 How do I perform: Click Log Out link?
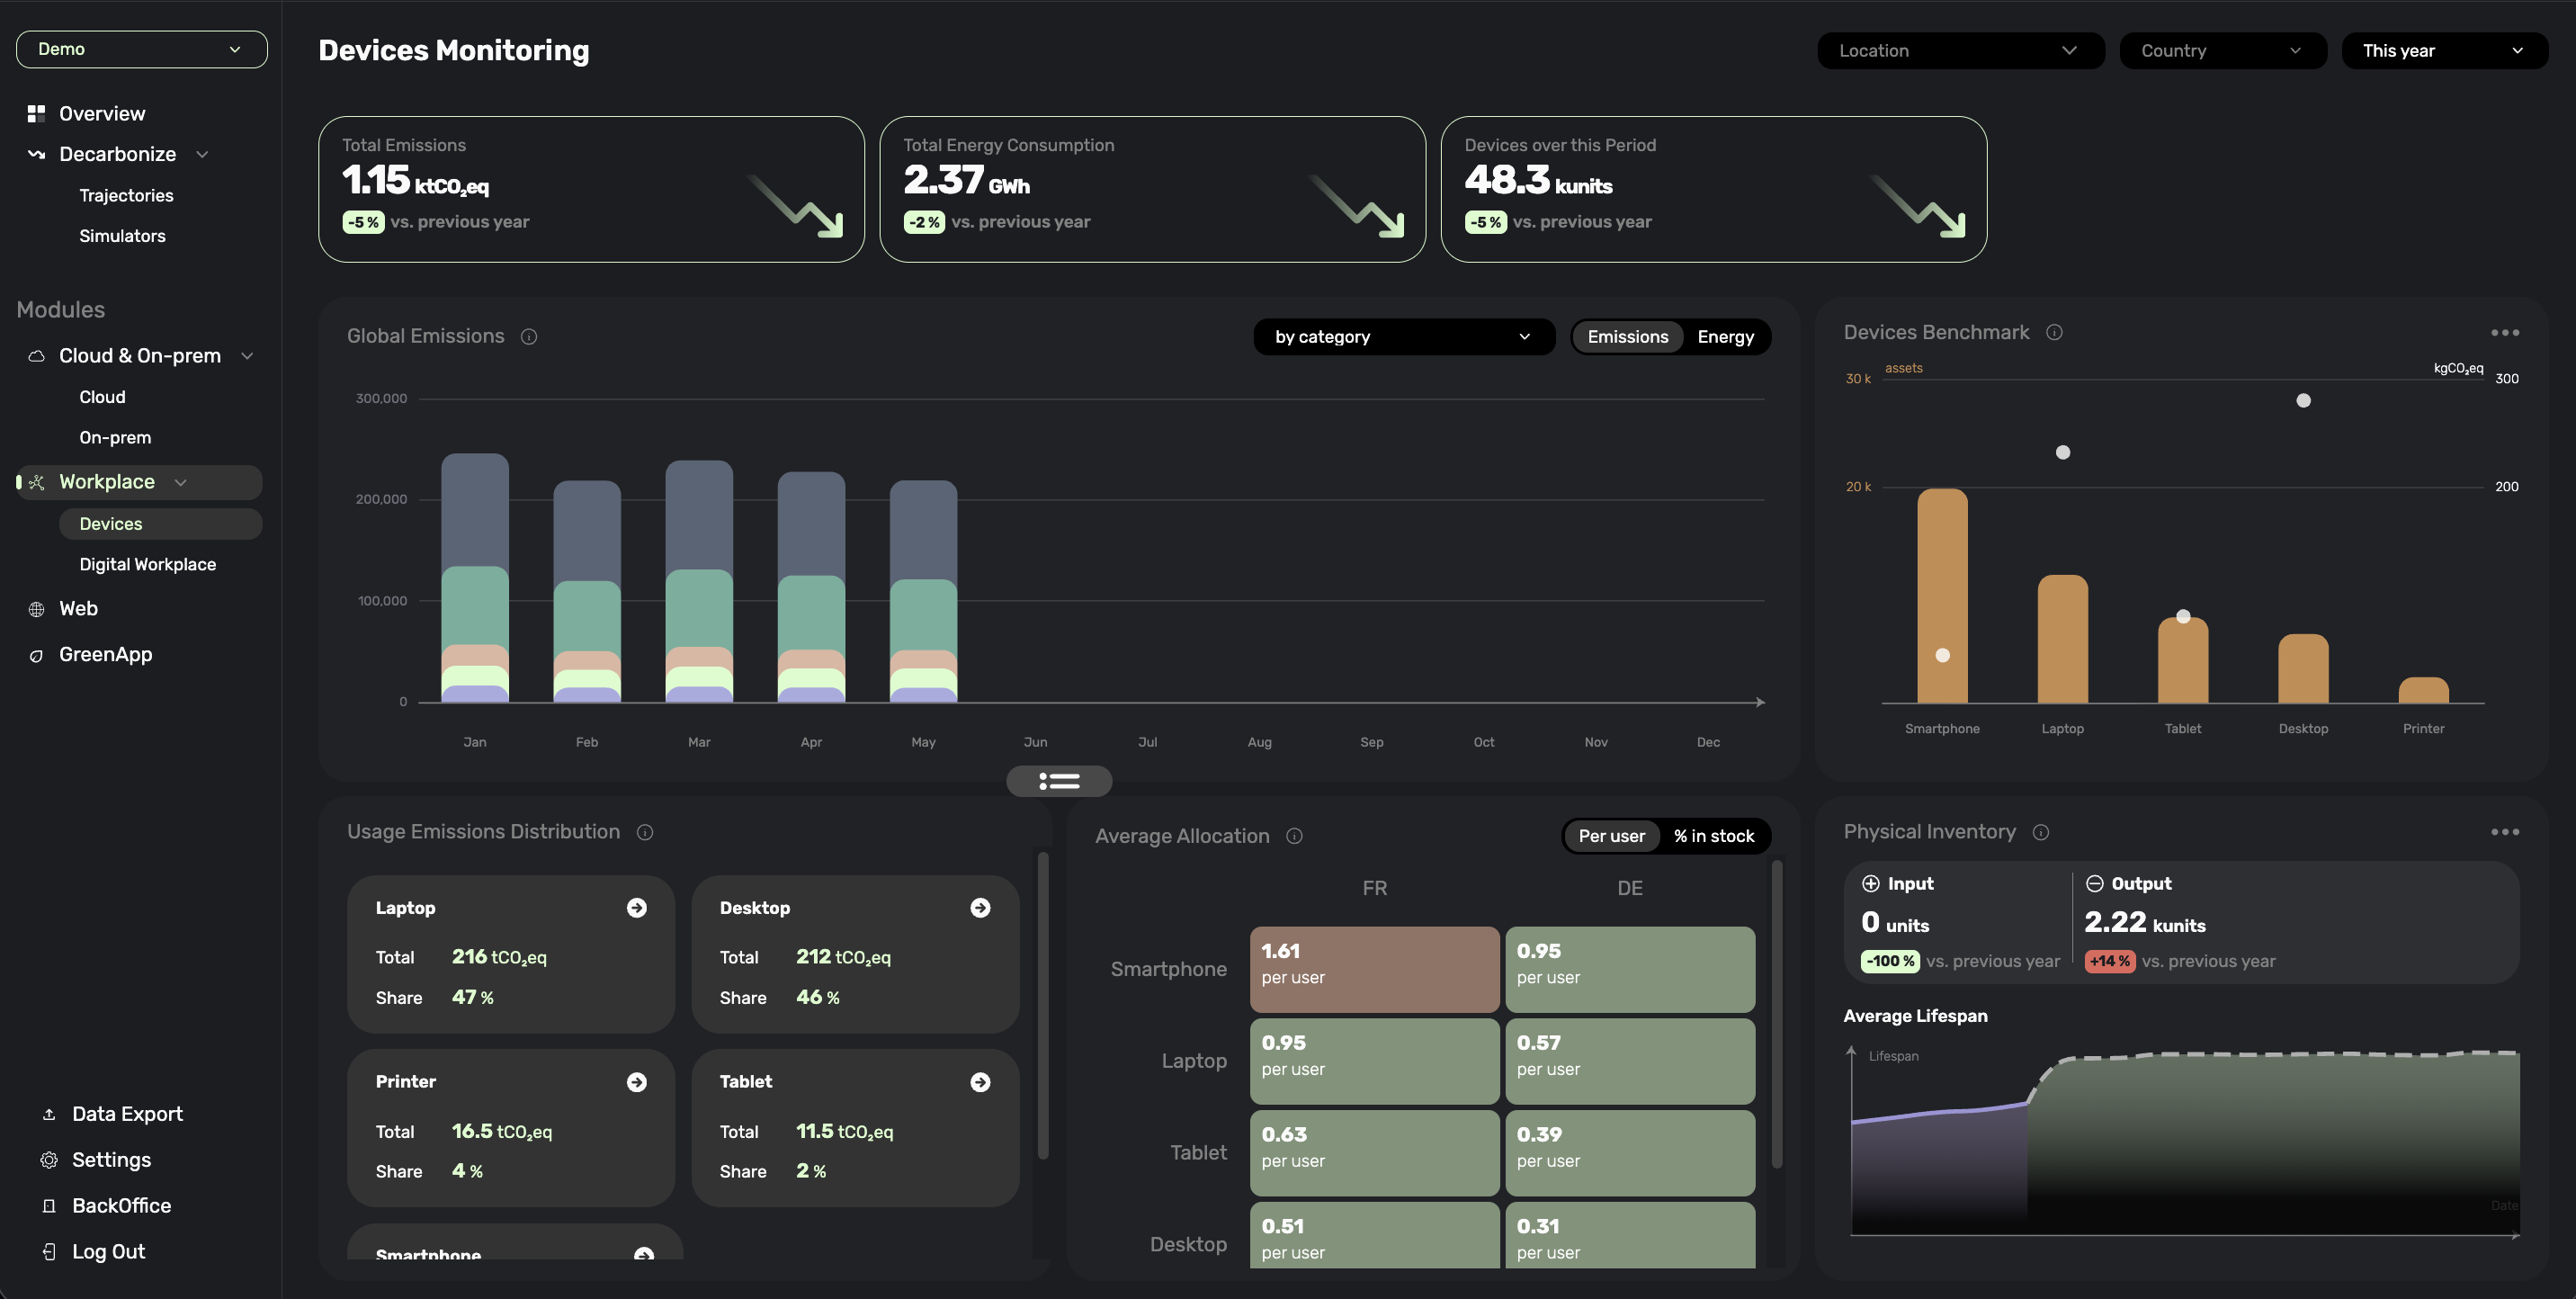pos(108,1252)
